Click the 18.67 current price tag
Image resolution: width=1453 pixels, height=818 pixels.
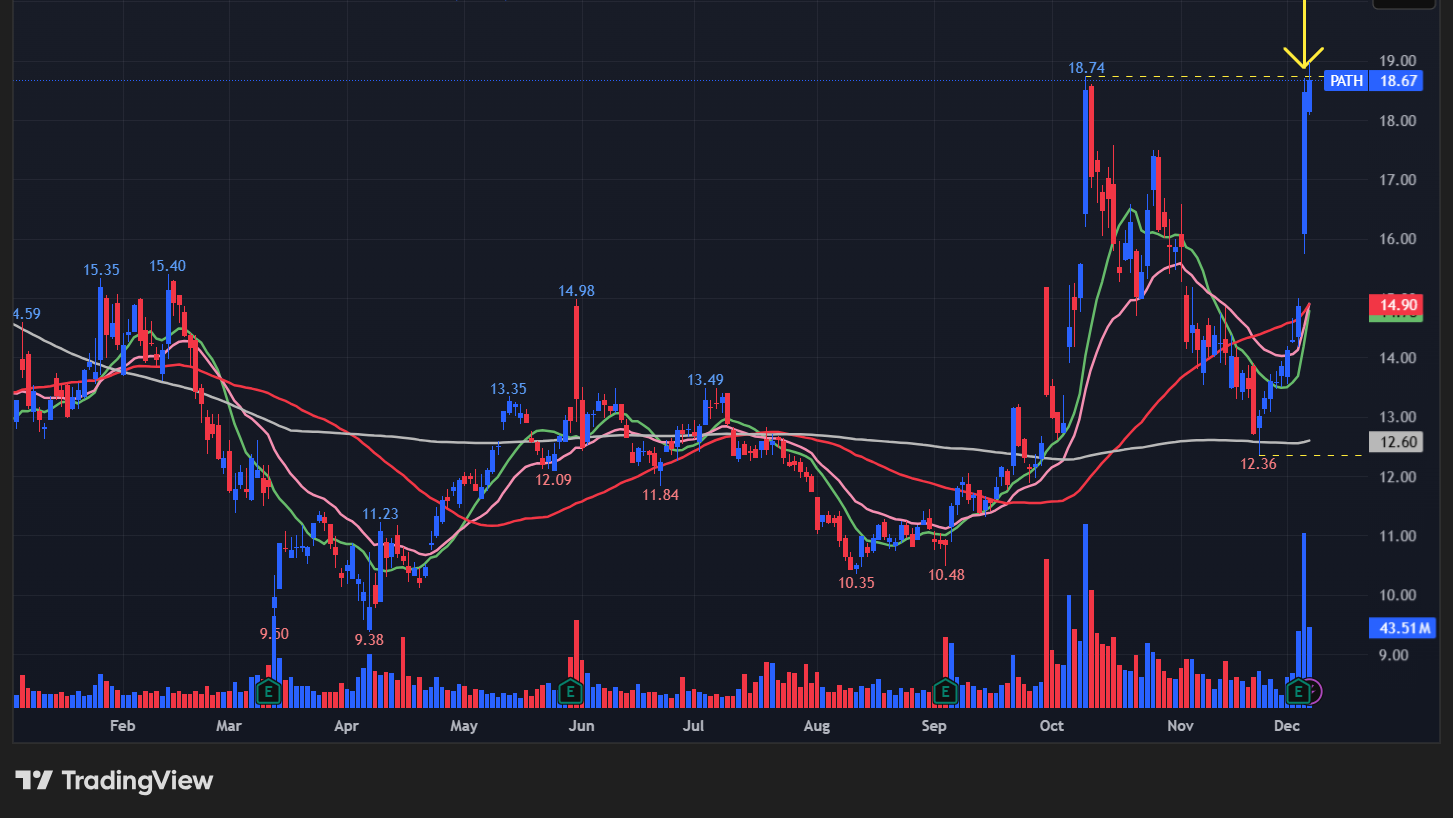click(x=1398, y=81)
